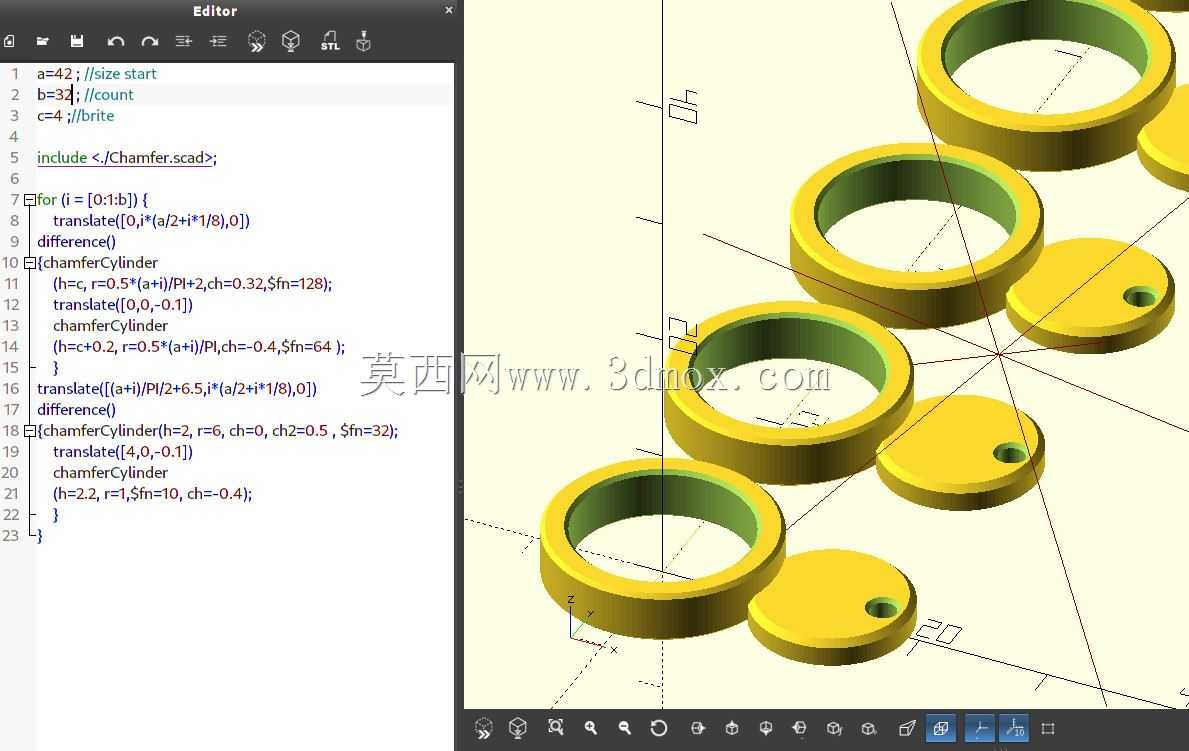Switch to the Left view
The image size is (1189, 751).
point(799,728)
